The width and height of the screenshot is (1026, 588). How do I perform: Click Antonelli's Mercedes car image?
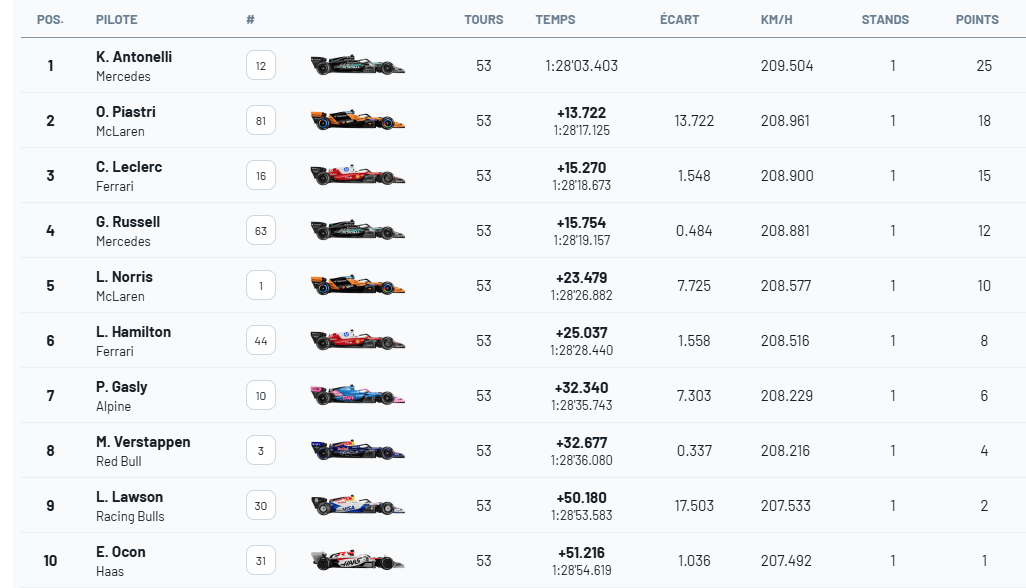[x=358, y=66]
